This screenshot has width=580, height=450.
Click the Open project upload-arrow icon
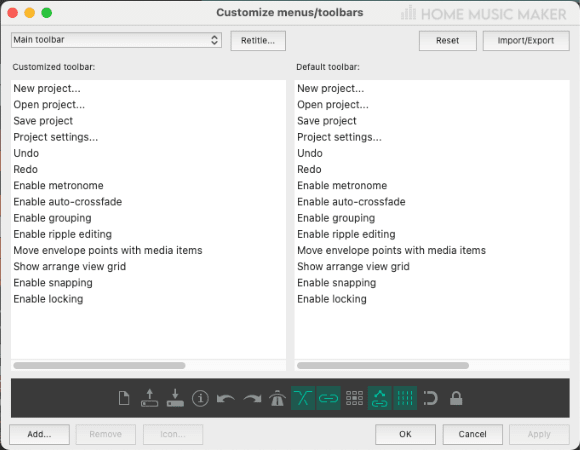(x=149, y=398)
